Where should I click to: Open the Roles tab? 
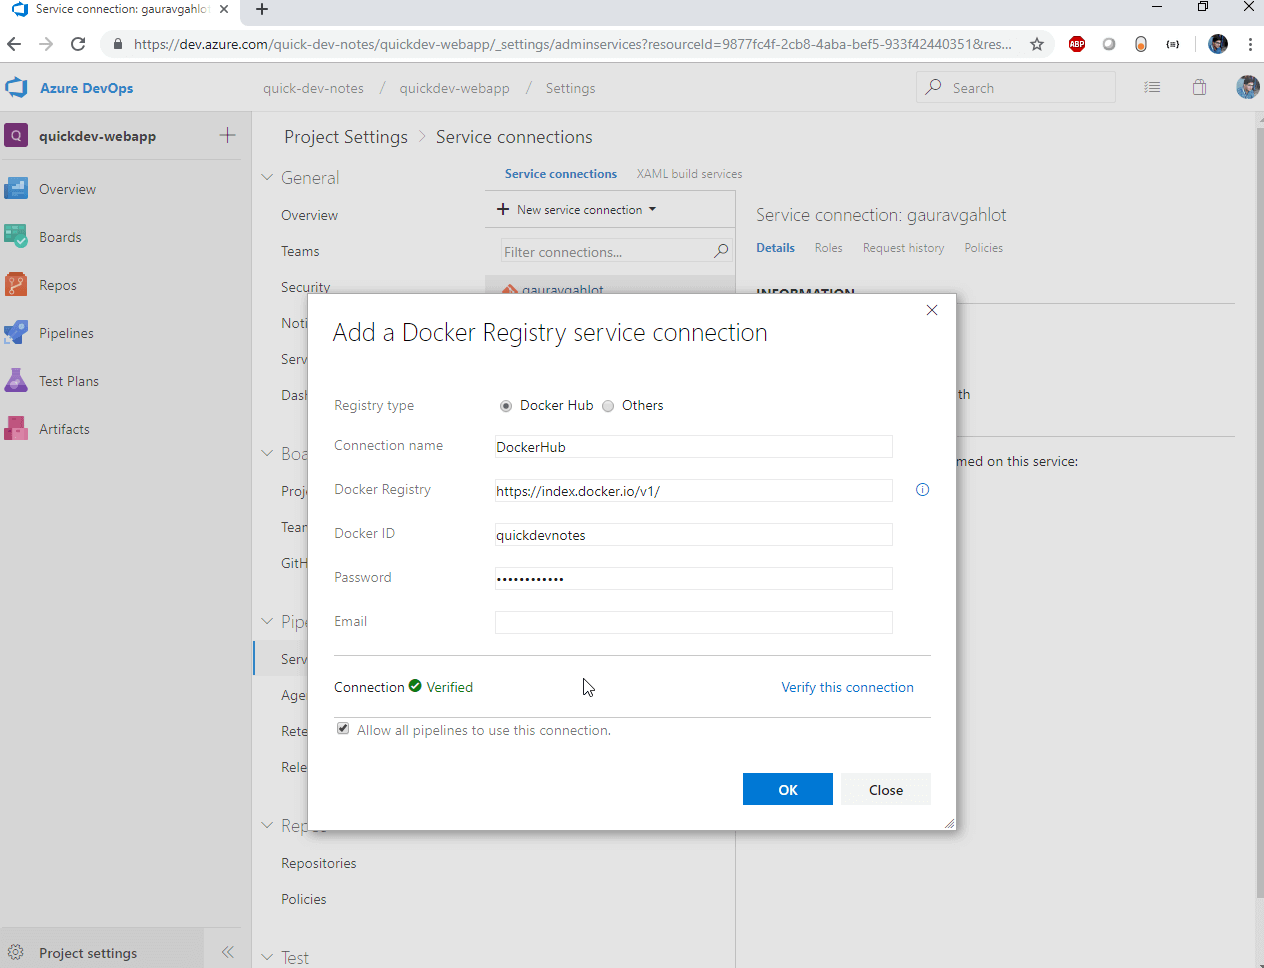[x=828, y=248]
